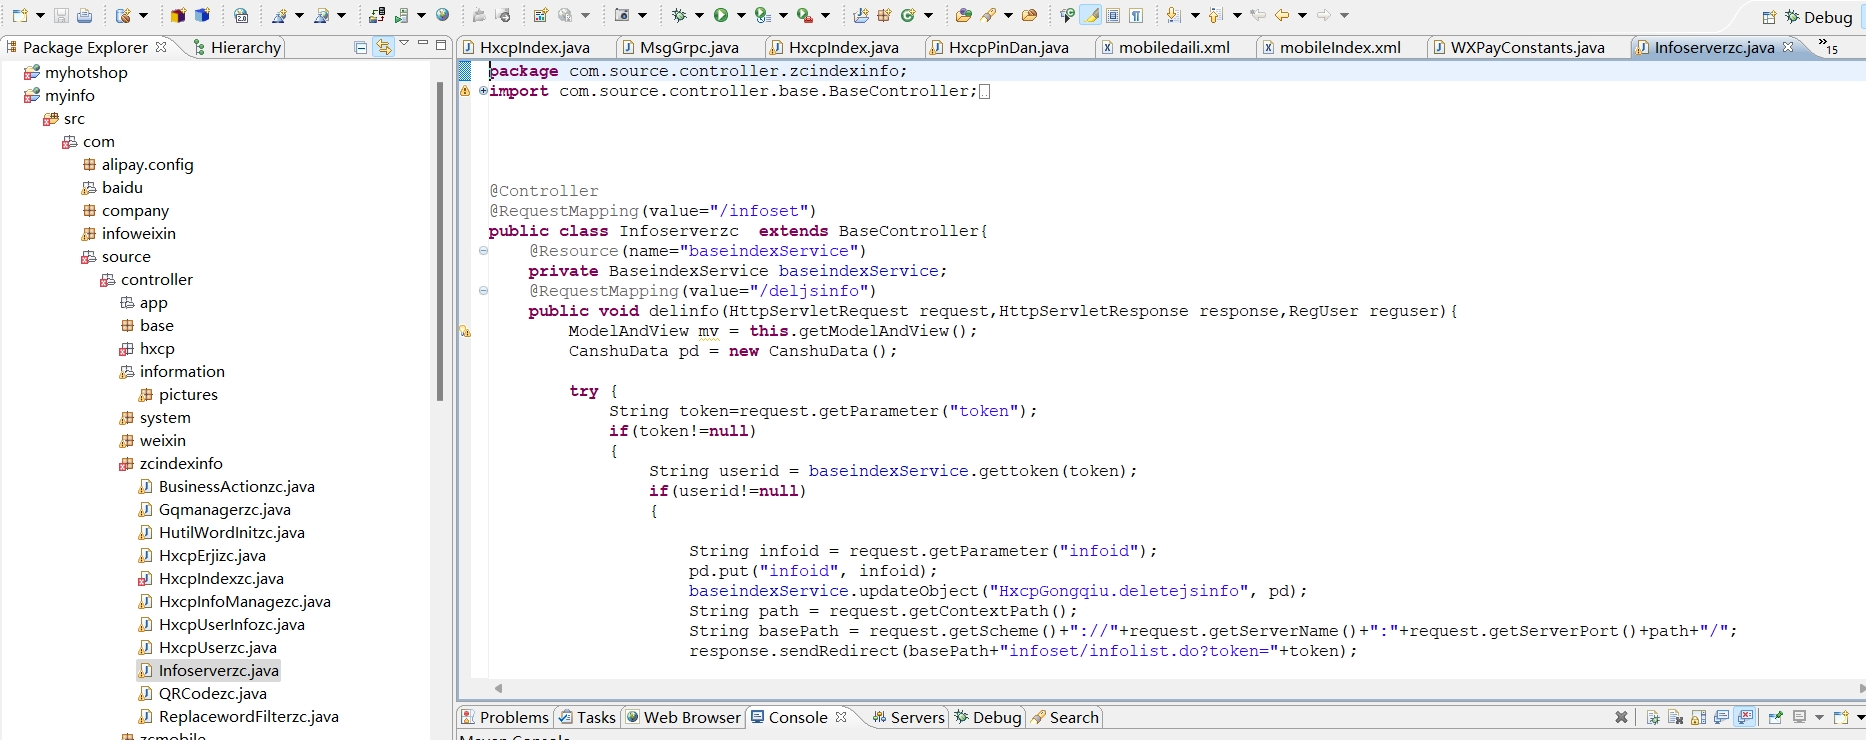The width and height of the screenshot is (1866, 740).
Task: Switch to HxcpPinDan.java editor tab
Action: 998,47
